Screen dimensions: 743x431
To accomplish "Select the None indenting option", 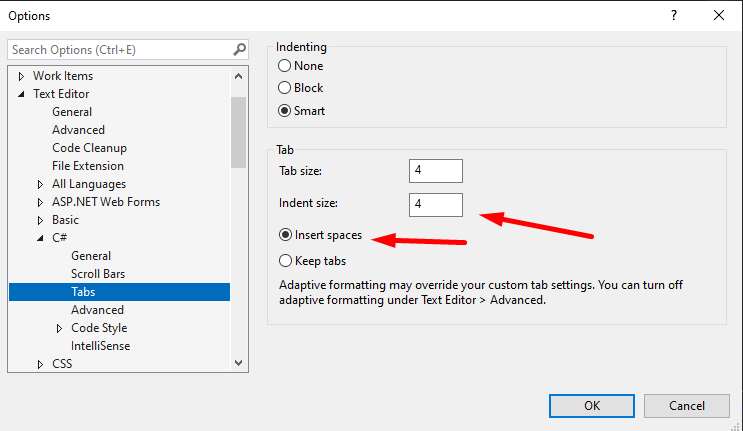I will tap(285, 66).
